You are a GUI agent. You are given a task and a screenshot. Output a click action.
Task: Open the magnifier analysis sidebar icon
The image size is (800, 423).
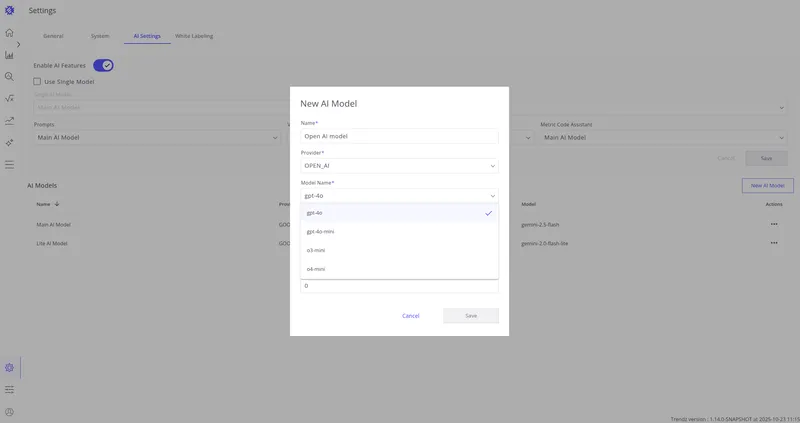pos(9,77)
